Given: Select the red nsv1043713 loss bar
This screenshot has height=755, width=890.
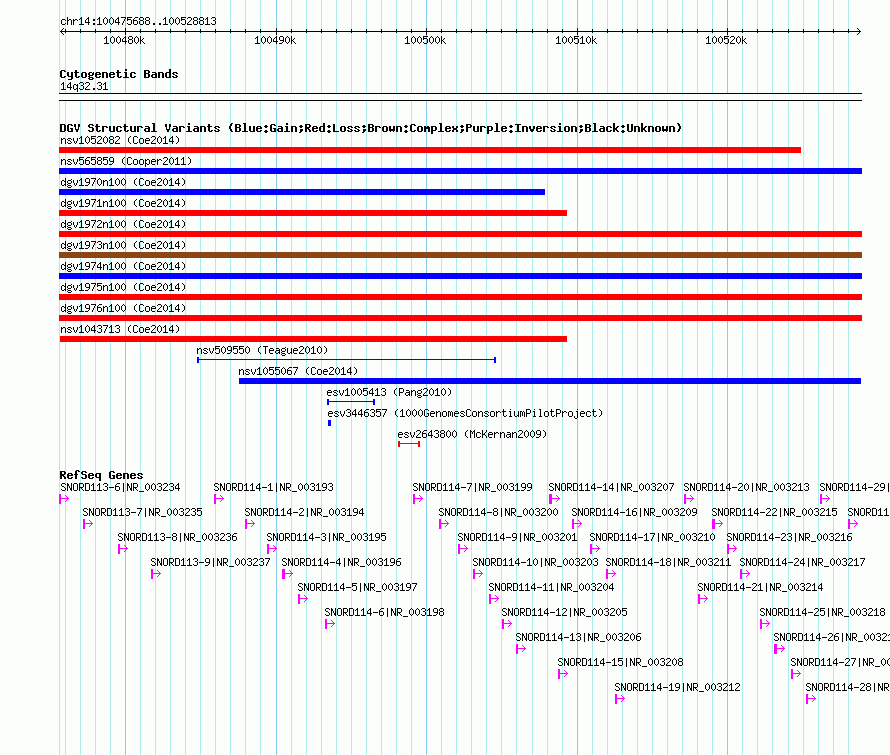Looking at the screenshot, I should pos(313,339).
